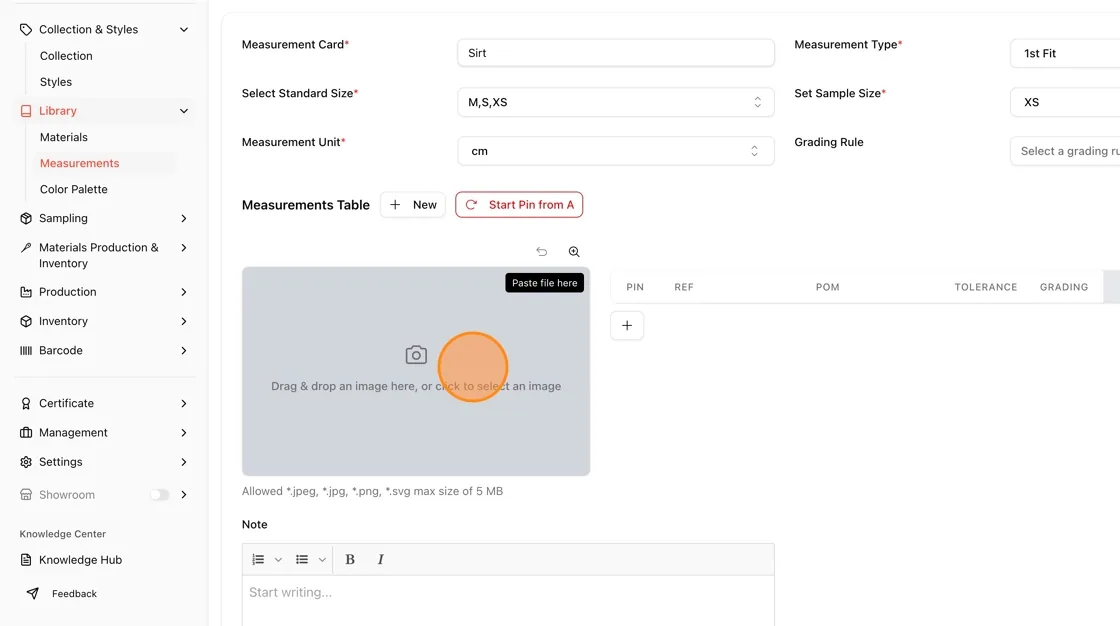Open Color Palette under Library
This screenshot has width=1120, height=626.
74,189
